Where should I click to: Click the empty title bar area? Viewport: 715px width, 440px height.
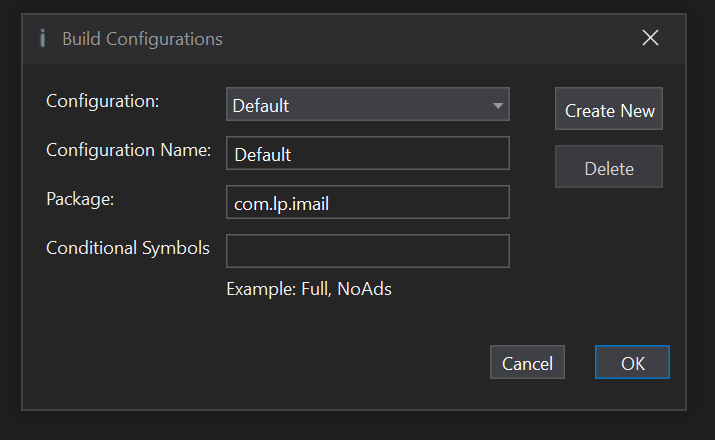tap(420, 39)
